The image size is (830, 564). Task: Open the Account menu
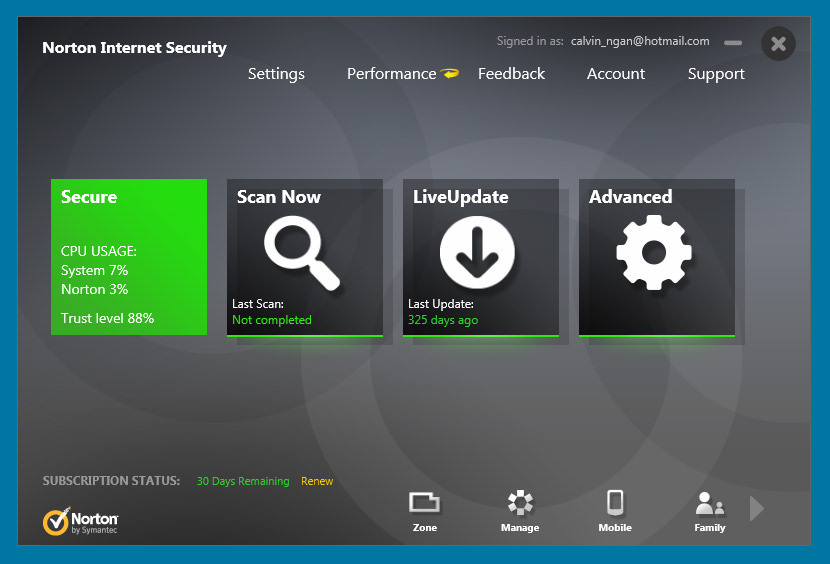tap(616, 74)
